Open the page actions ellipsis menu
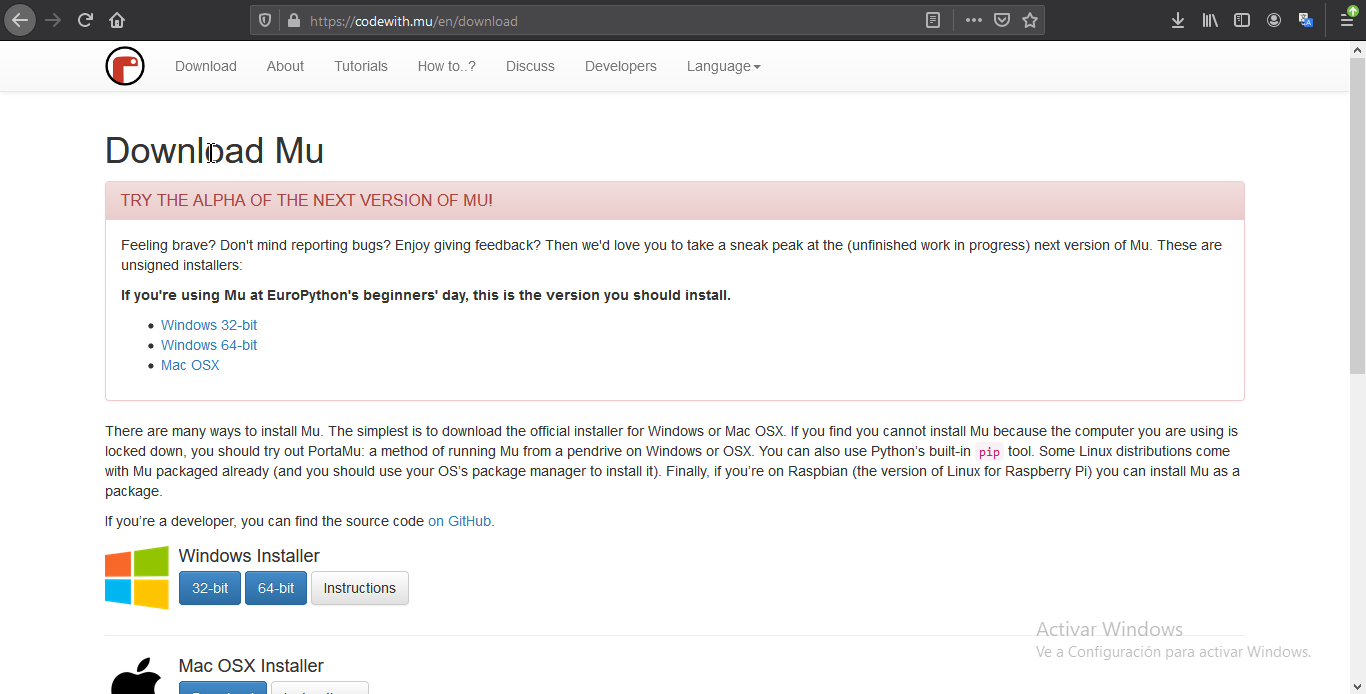 [x=973, y=20]
